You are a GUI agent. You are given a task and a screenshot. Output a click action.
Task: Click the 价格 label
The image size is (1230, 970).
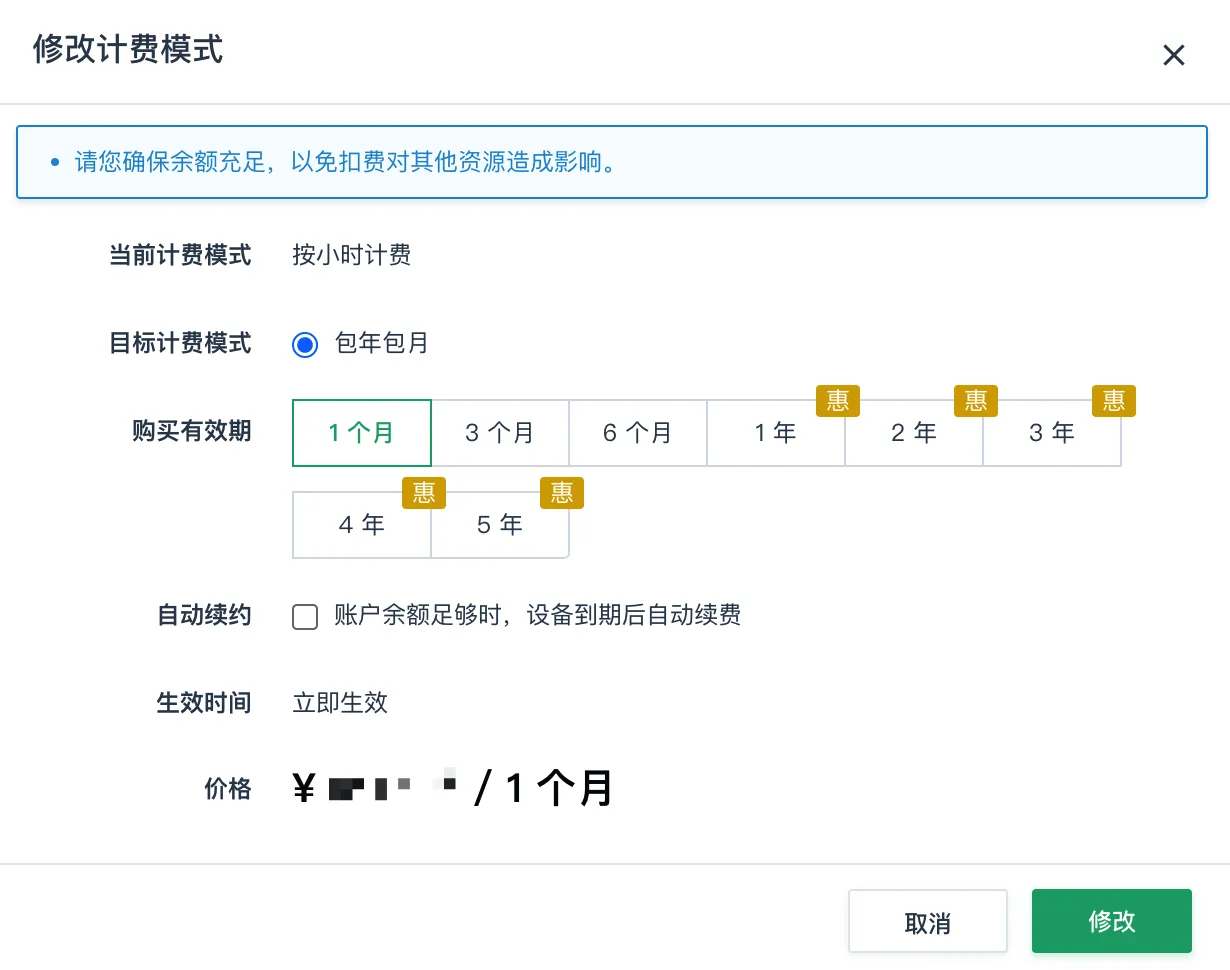pos(228,790)
